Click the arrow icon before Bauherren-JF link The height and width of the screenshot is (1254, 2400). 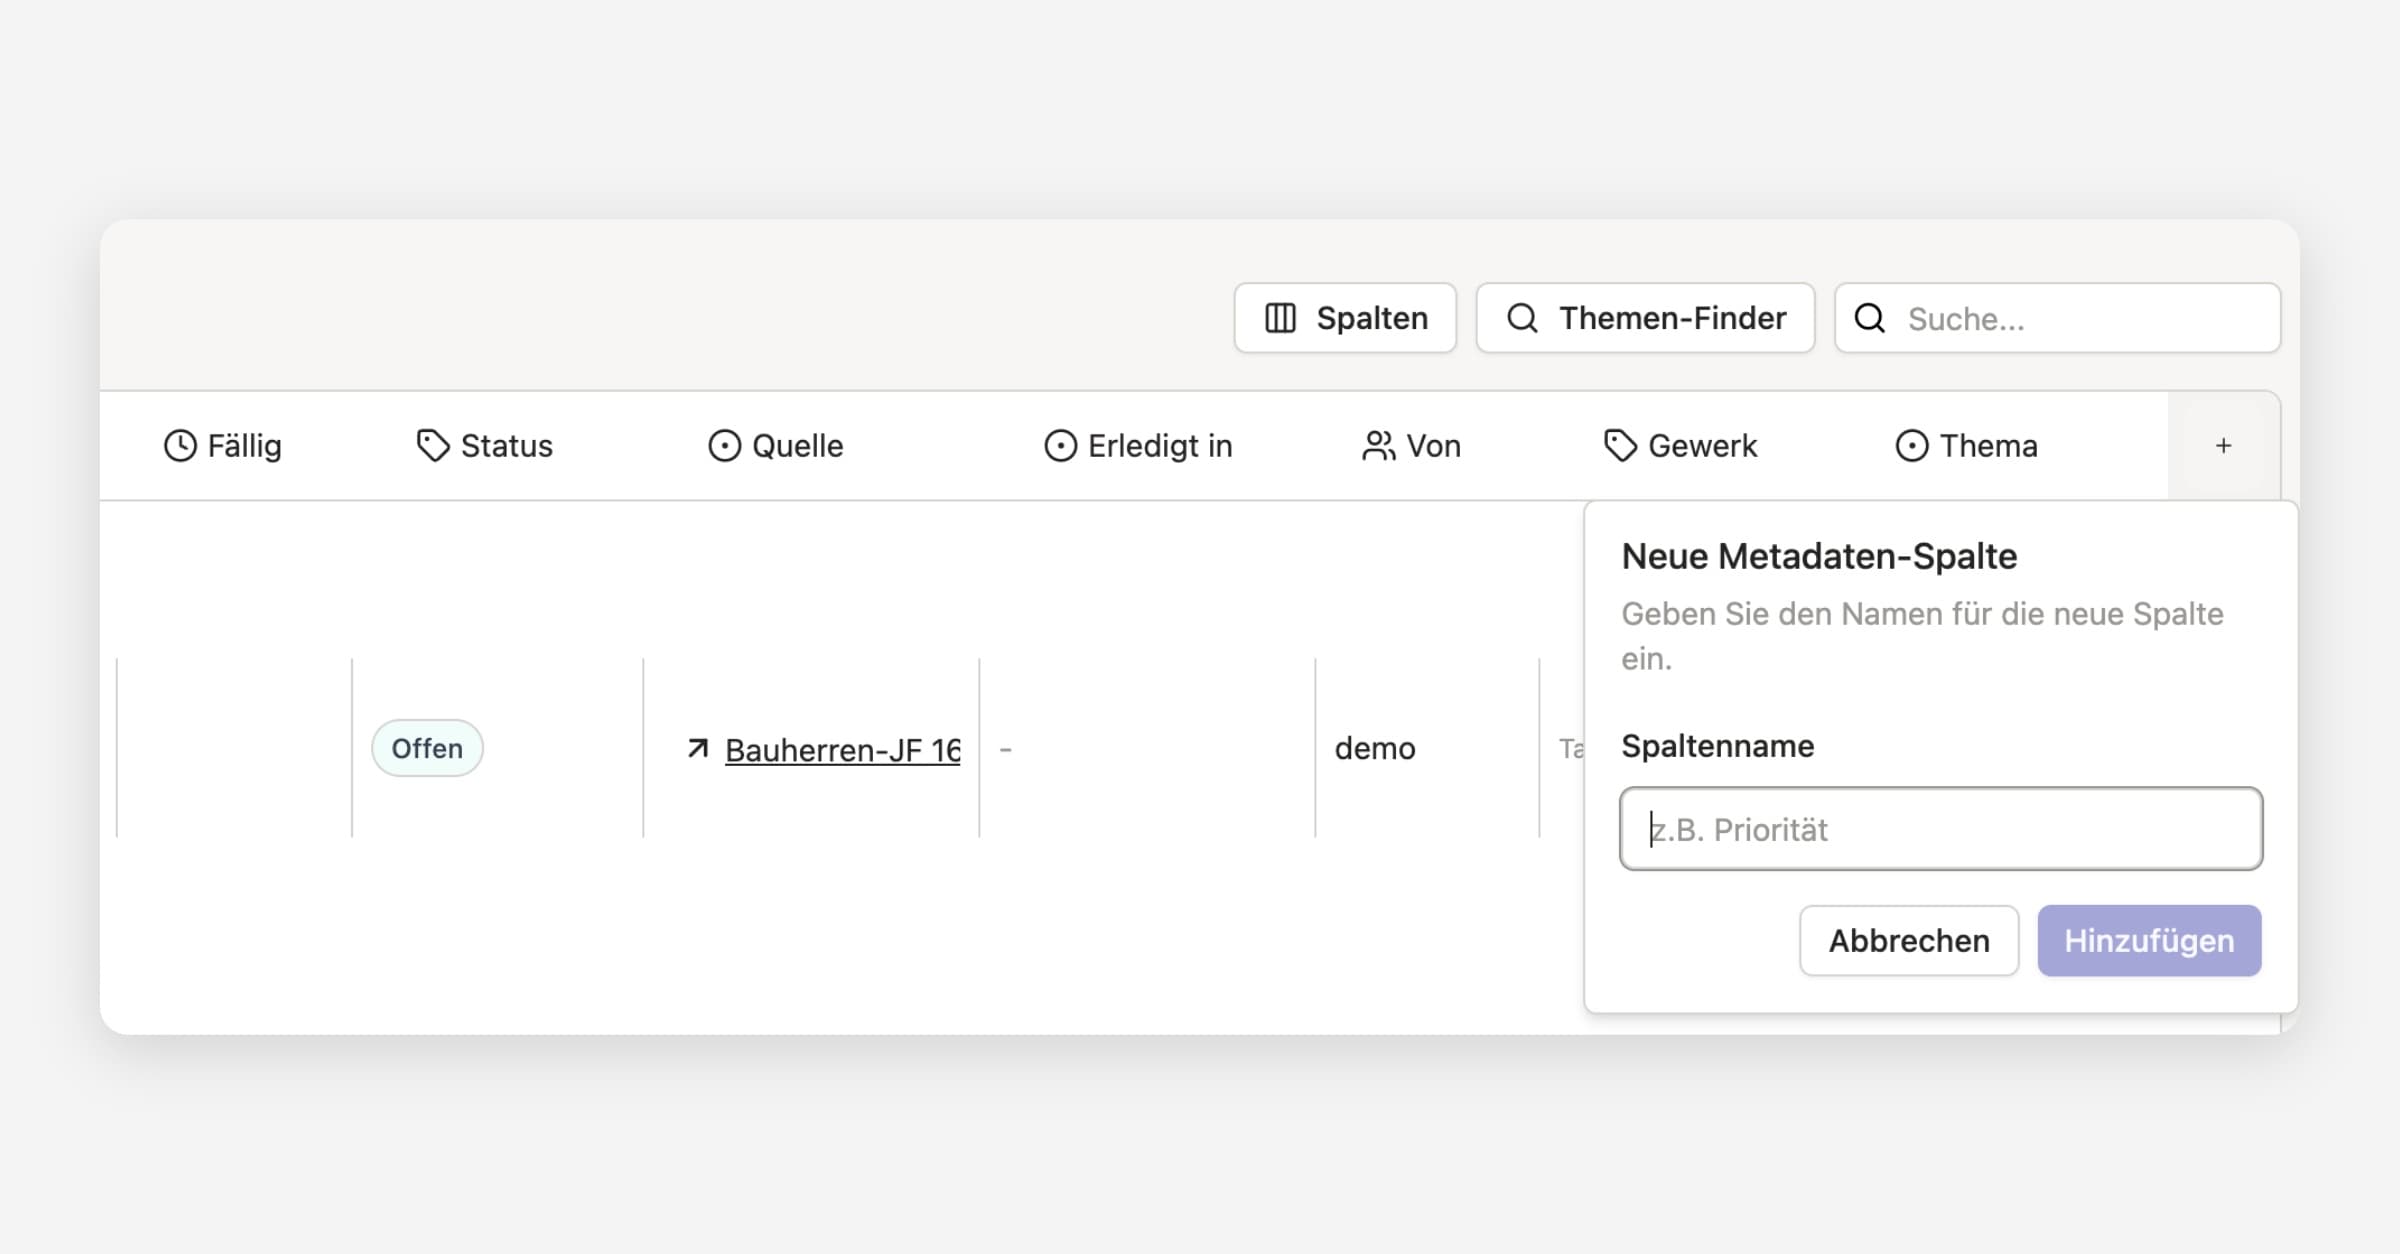(698, 749)
